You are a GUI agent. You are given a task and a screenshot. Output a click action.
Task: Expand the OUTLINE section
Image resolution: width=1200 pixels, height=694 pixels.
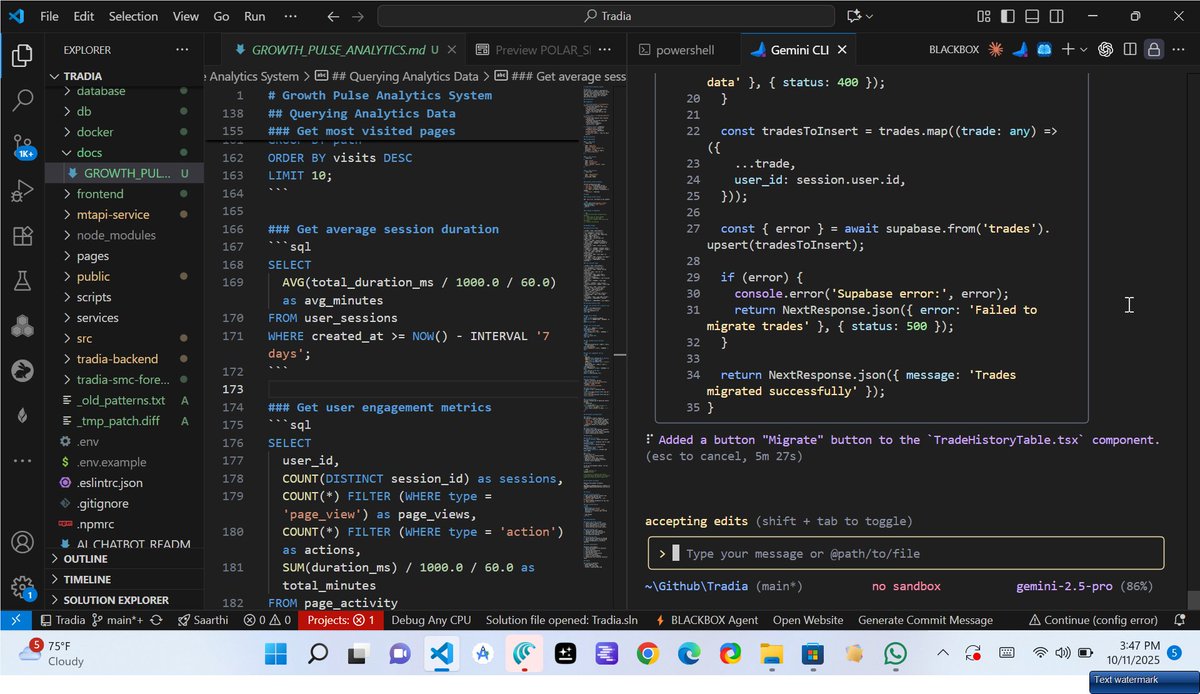[x=125, y=559]
